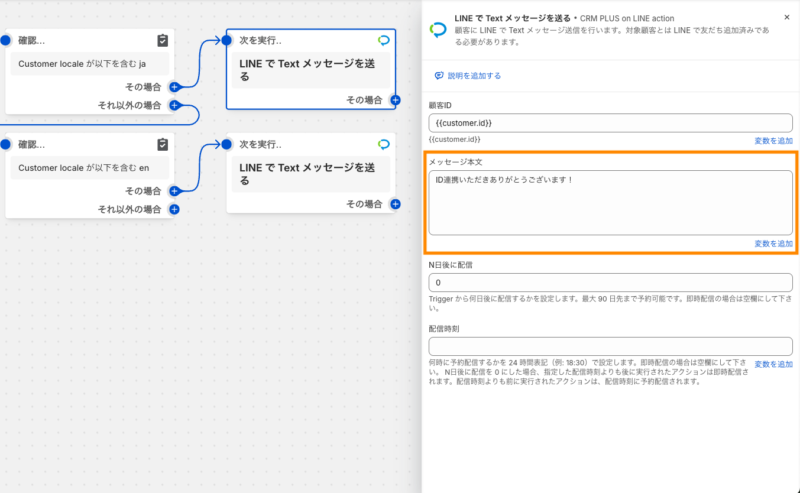Click the '{{customer.id}}' hint text below 顧客ID
The width and height of the screenshot is (800, 493).
(454, 139)
